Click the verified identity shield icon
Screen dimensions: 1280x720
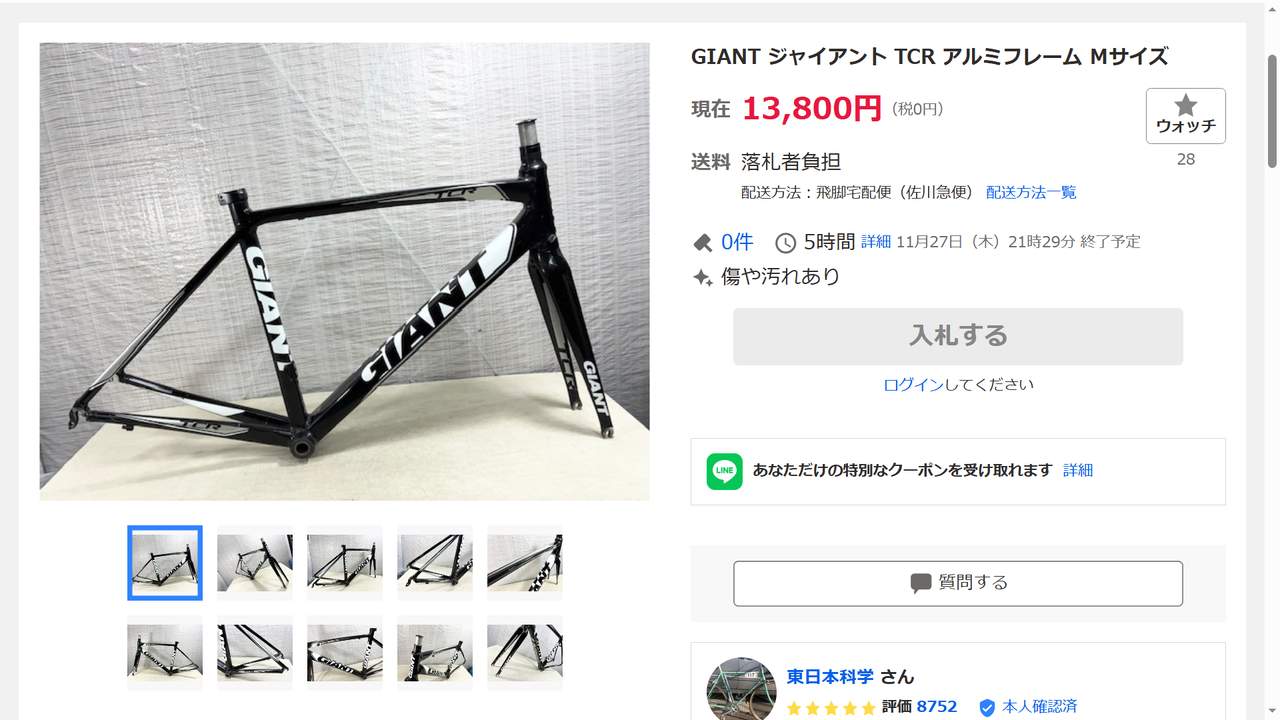pos(987,708)
